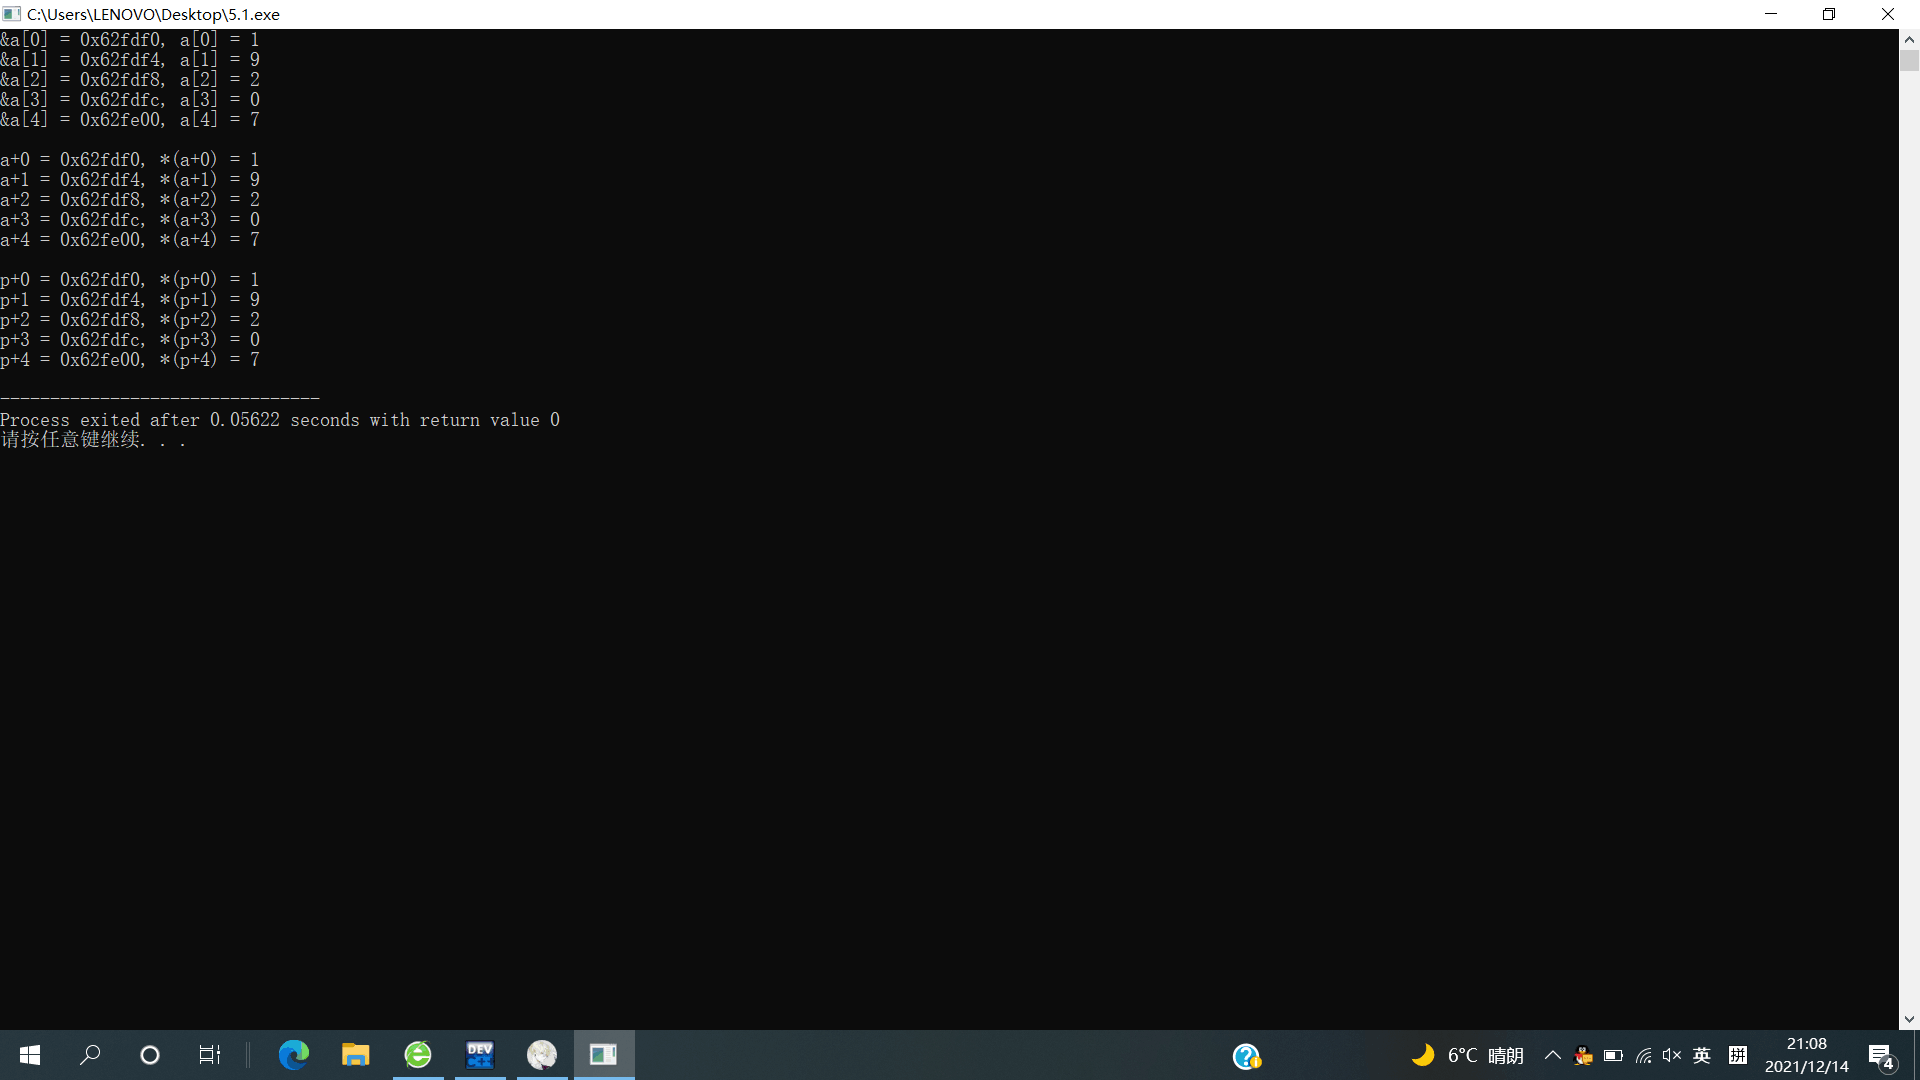Unmute the speaker volume icon
Viewport: 1920px width, 1080px height.
point(1672,1055)
